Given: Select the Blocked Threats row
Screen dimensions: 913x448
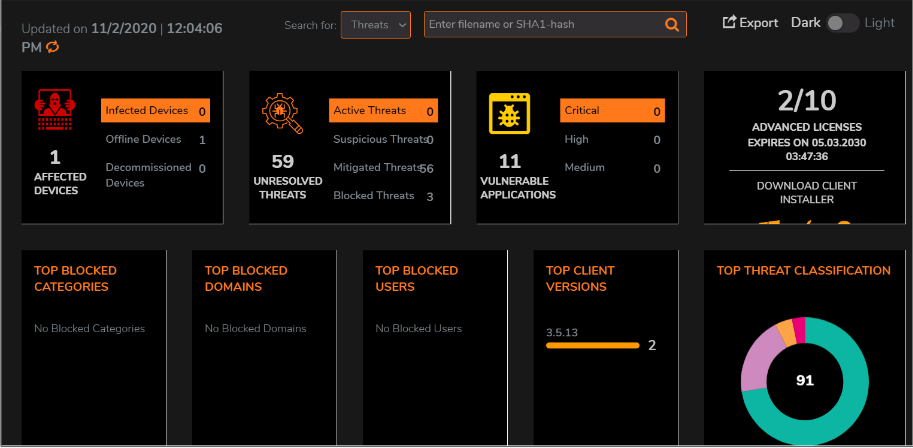Looking at the screenshot, I should pyautogui.click(x=383, y=196).
